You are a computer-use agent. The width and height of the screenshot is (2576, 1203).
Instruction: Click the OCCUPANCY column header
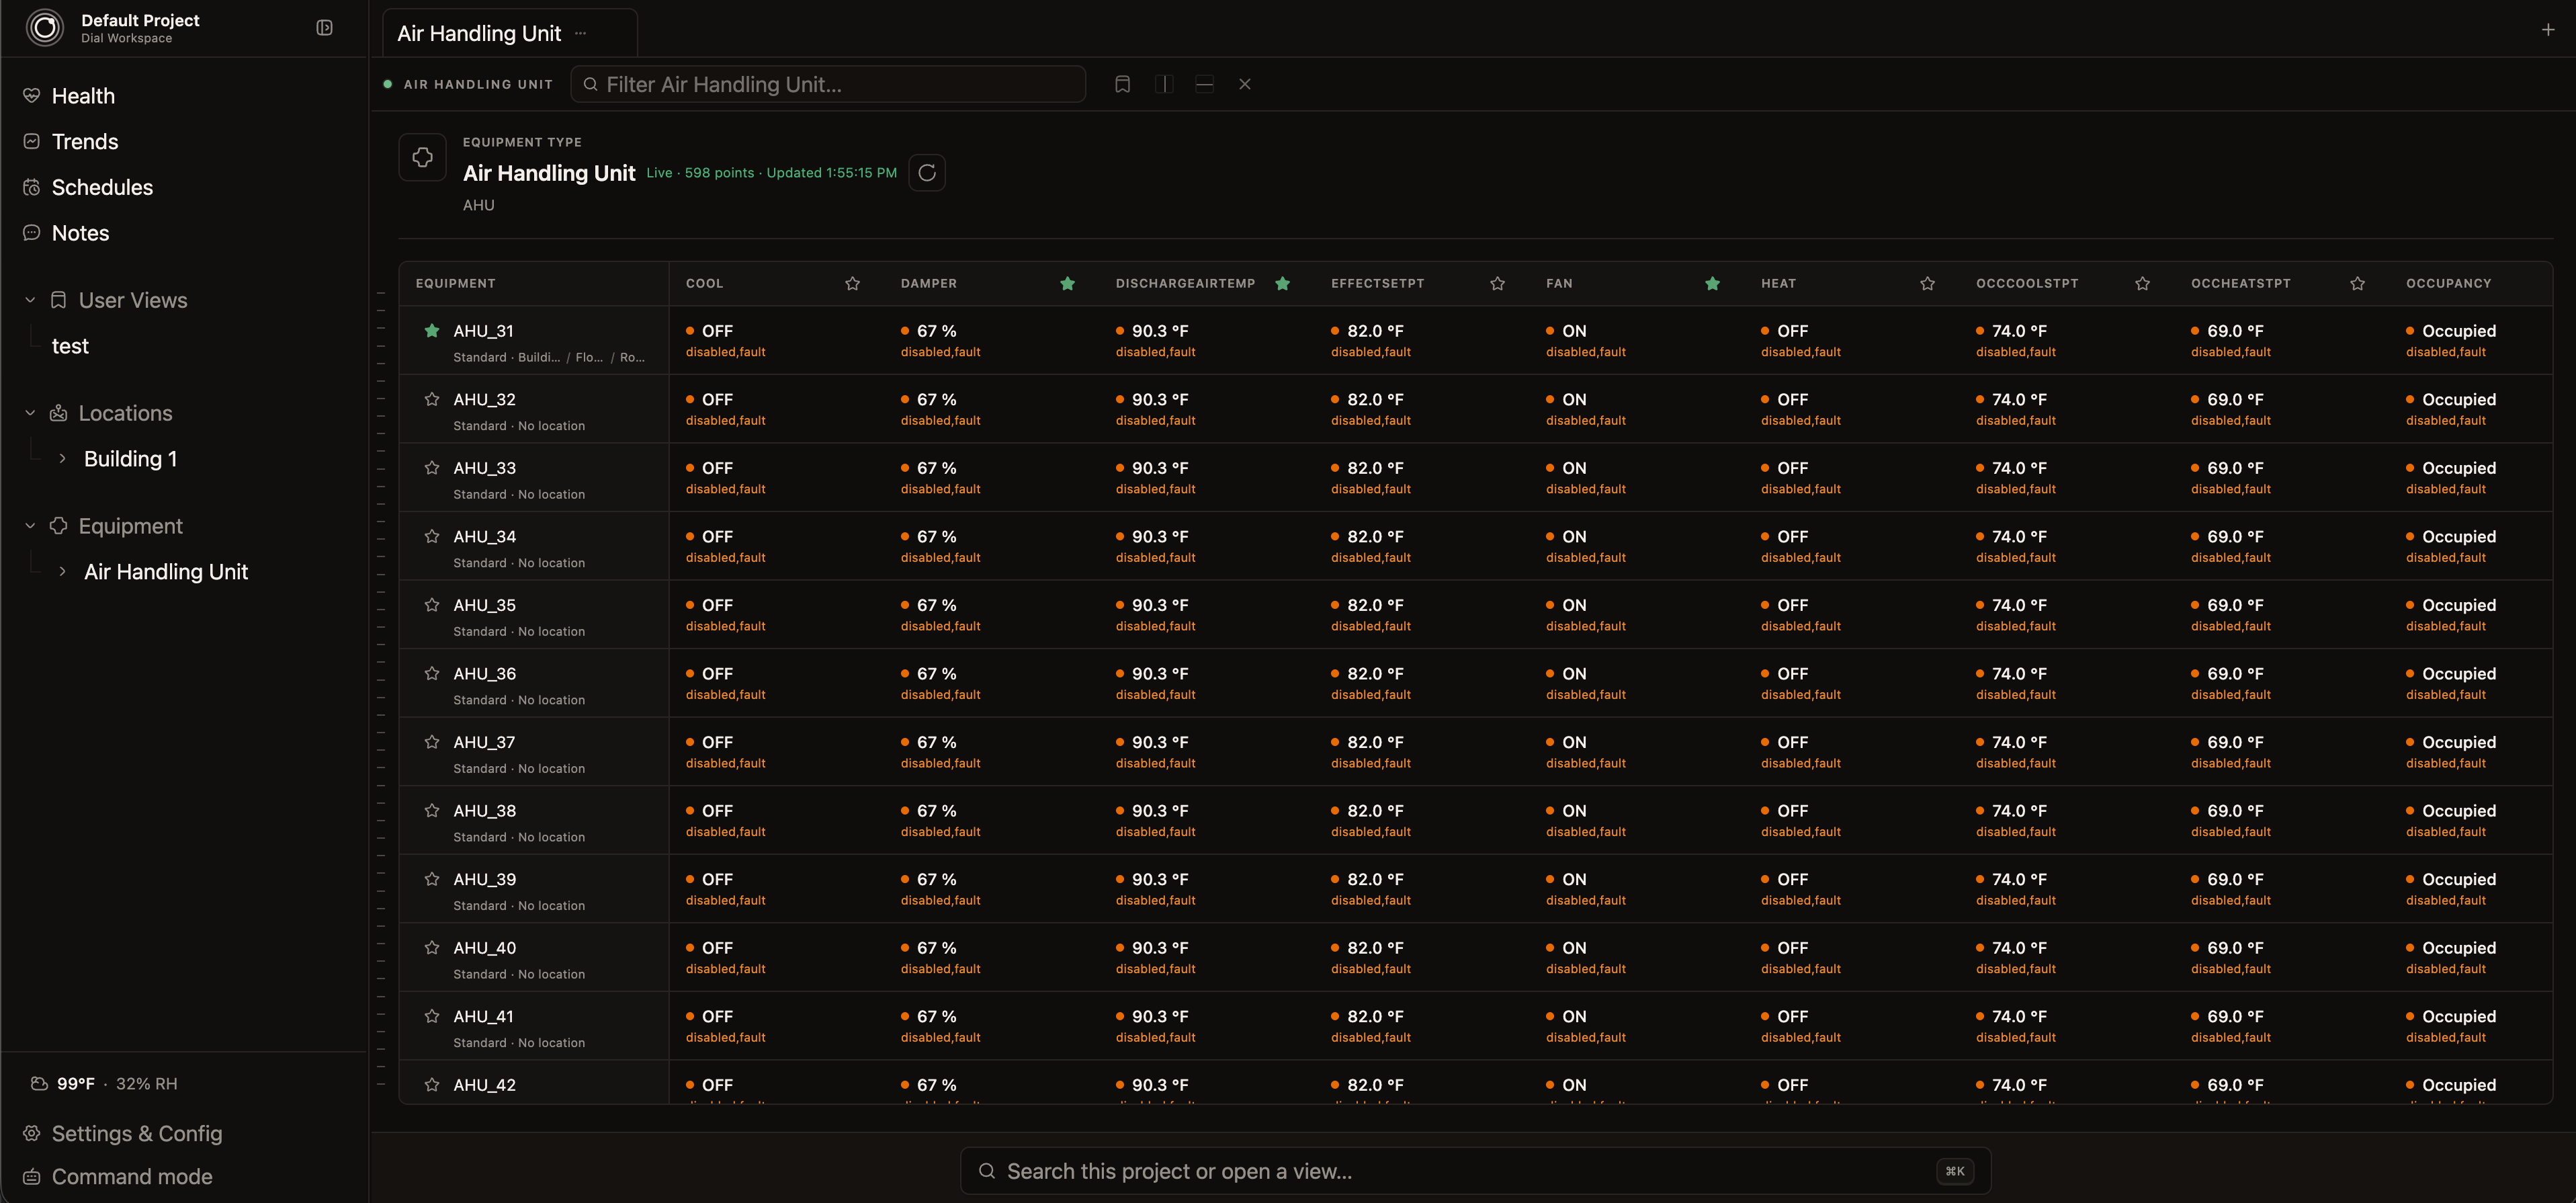[2448, 284]
